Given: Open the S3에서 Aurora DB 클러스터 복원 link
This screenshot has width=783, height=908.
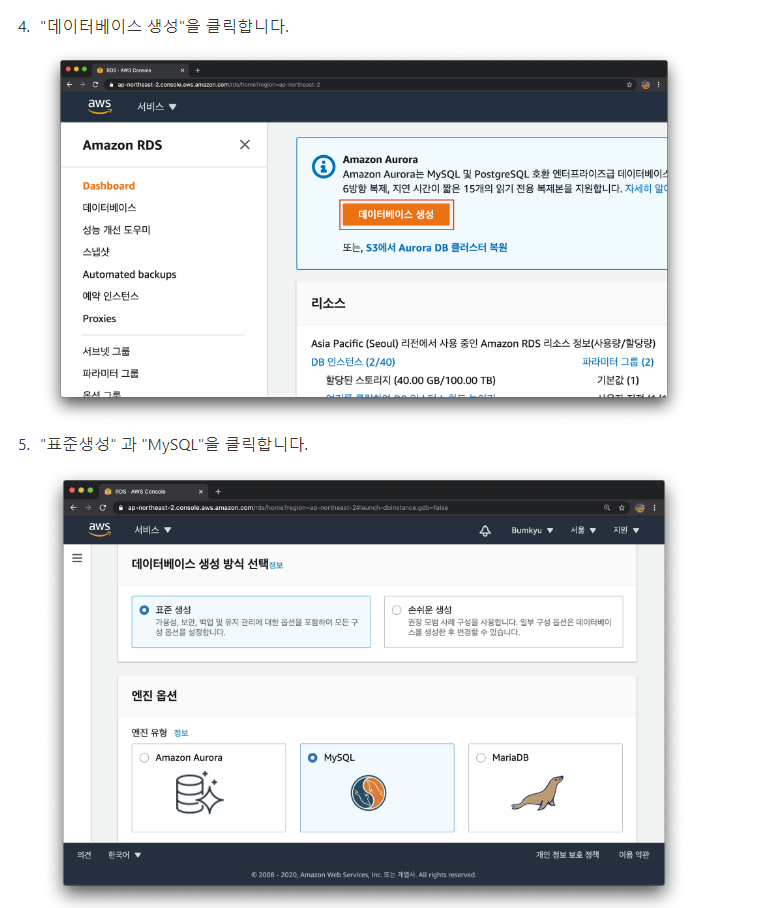Looking at the screenshot, I should point(436,248).
